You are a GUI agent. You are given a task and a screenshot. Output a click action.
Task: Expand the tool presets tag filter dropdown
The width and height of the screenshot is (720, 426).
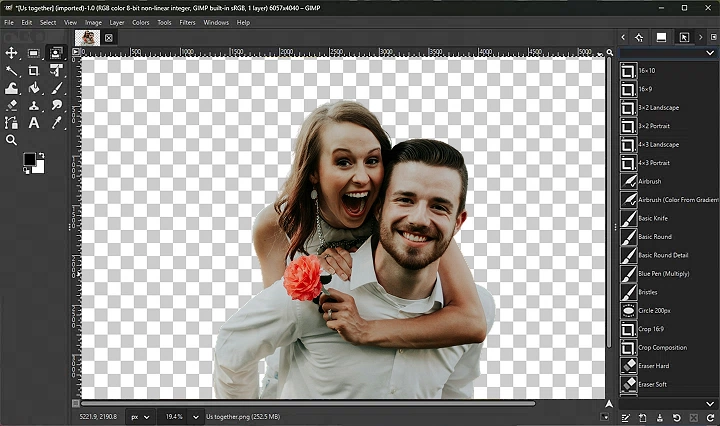[x=711, y=53]
